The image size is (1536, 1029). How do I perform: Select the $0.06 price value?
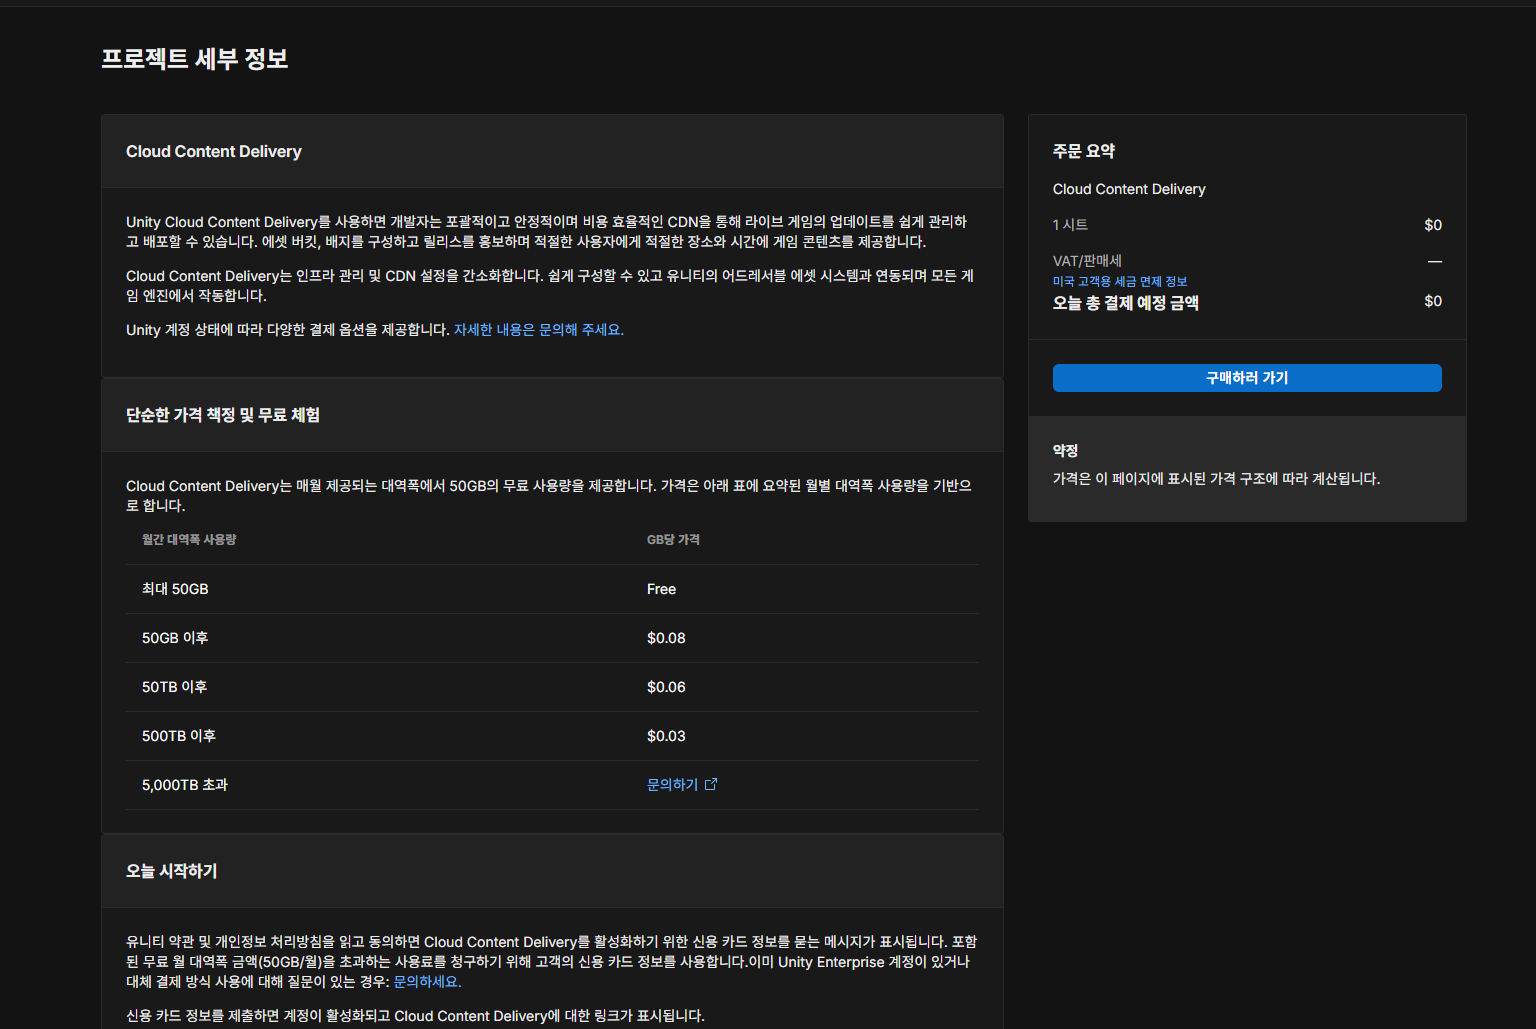(666, 687)
